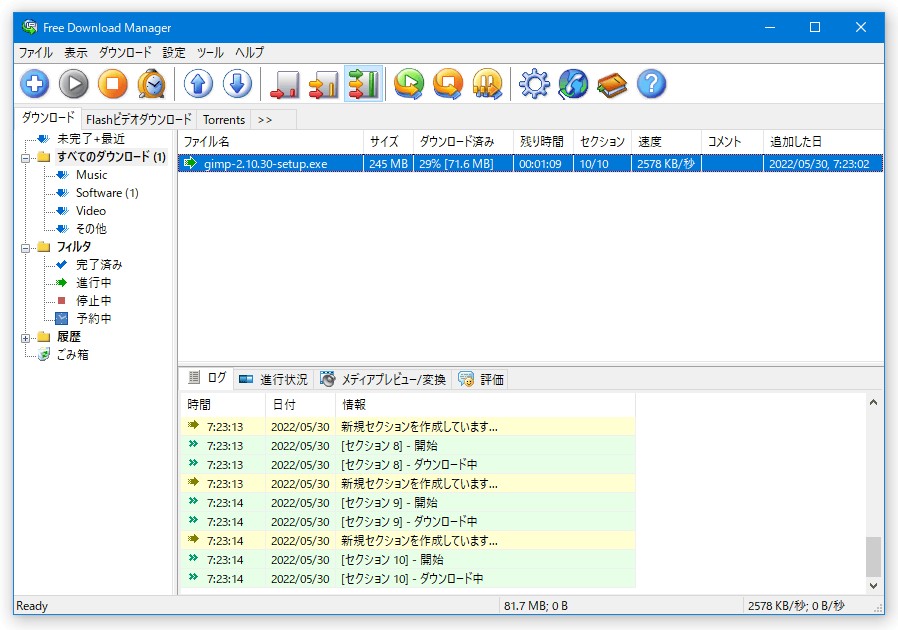Open the 進行状況 tab
The image size is (898, 630).
click(x=273, y=379)
